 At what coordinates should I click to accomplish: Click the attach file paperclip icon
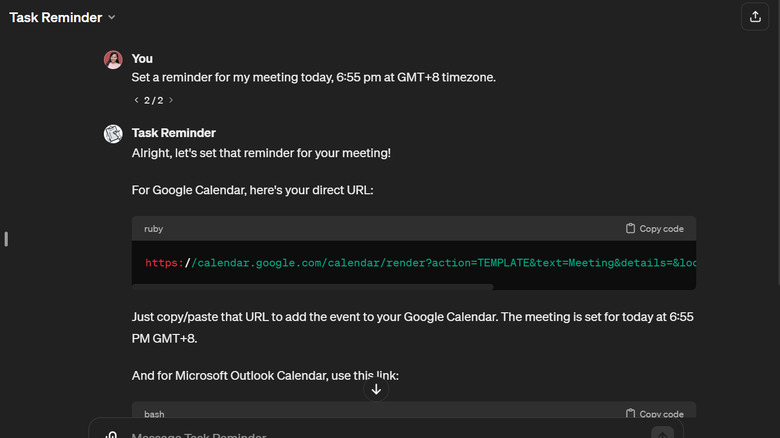pos(111,435)
